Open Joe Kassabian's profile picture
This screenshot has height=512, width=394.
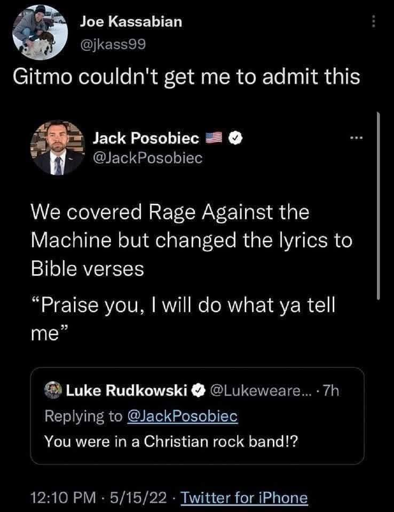pyautogui.click(x=40, y=32)
